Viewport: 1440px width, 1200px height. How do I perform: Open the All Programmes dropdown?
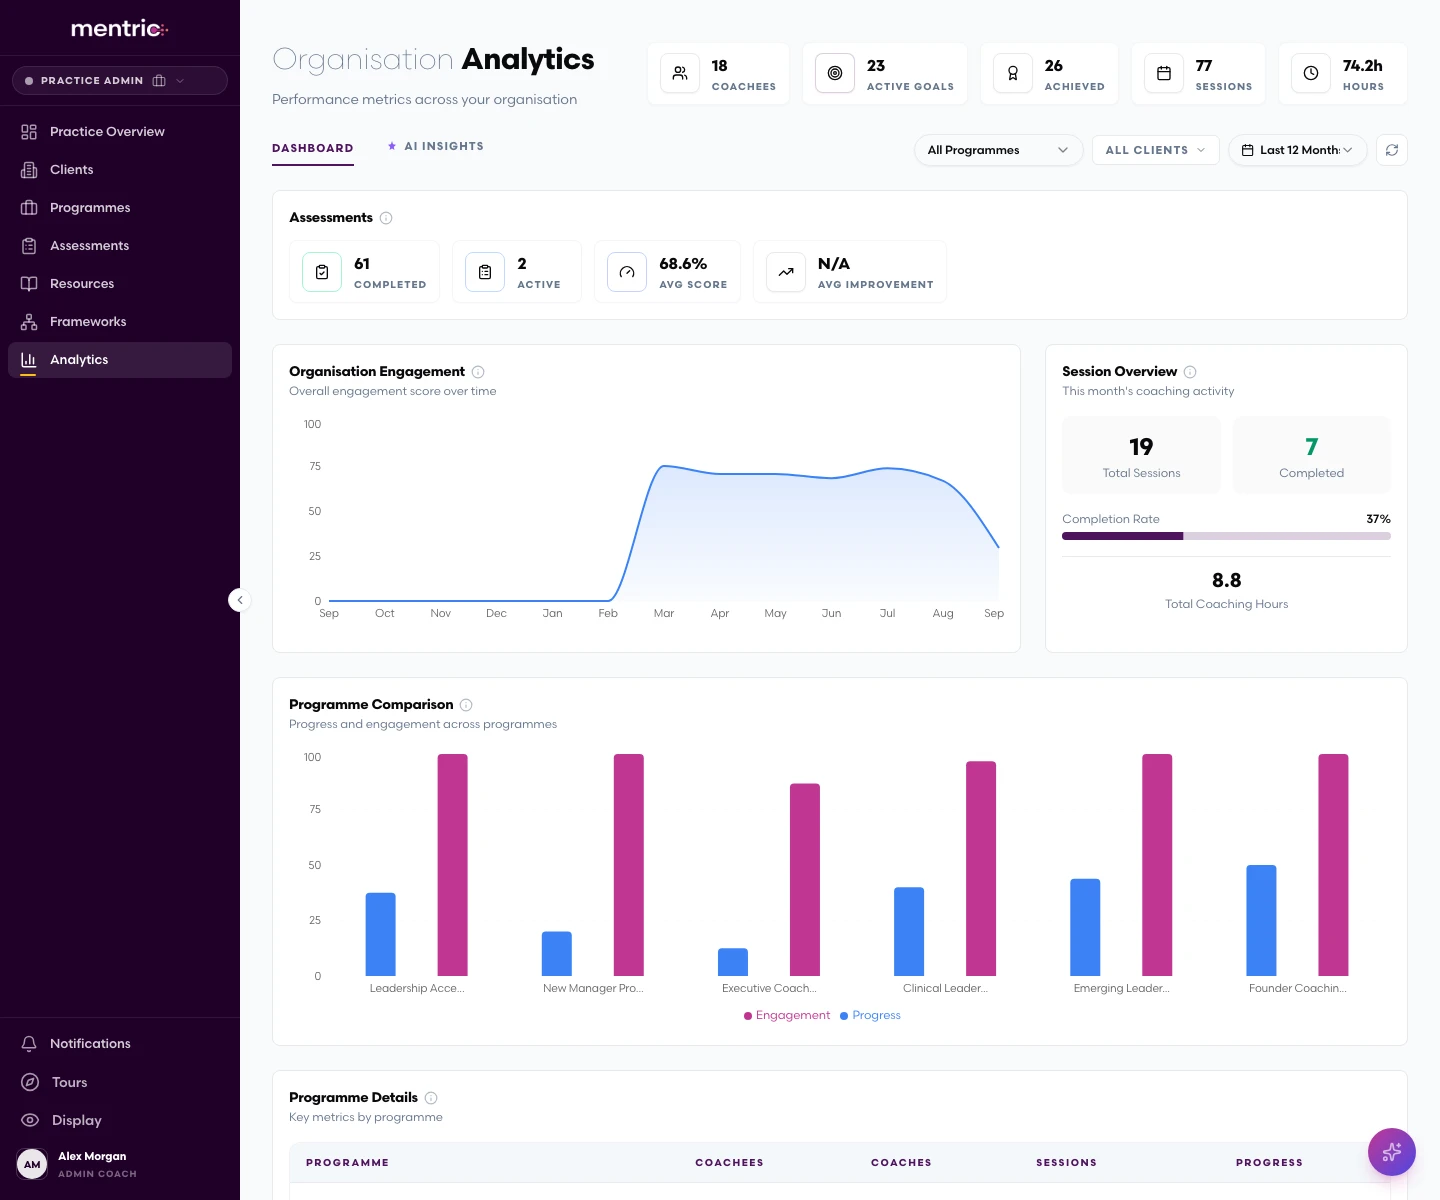coord(998,150)
